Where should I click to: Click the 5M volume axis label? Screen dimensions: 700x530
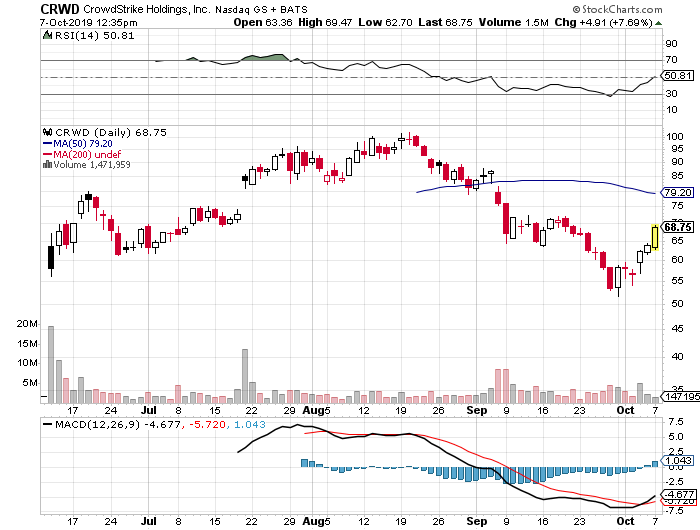(29, 383)
